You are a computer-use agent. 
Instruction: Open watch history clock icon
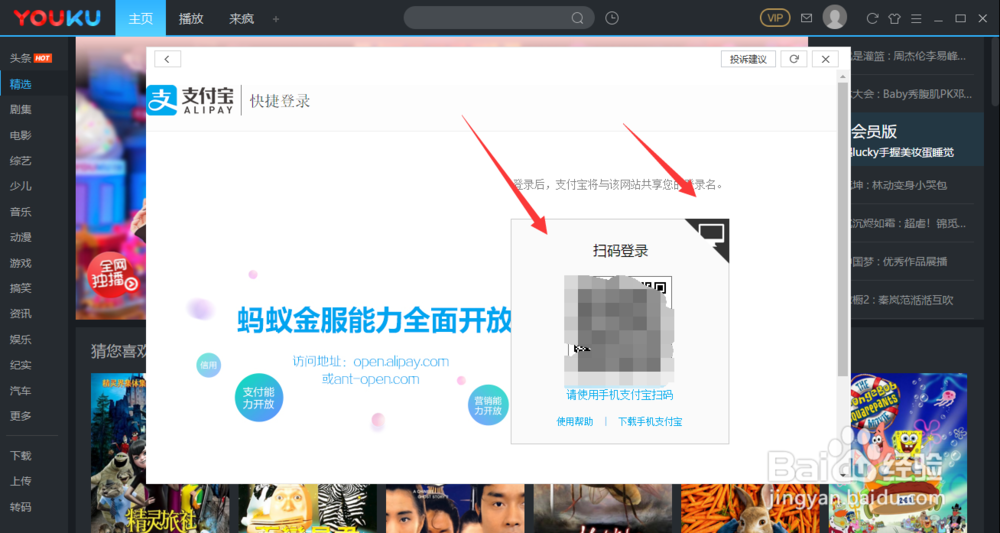(x=612, y=18)
